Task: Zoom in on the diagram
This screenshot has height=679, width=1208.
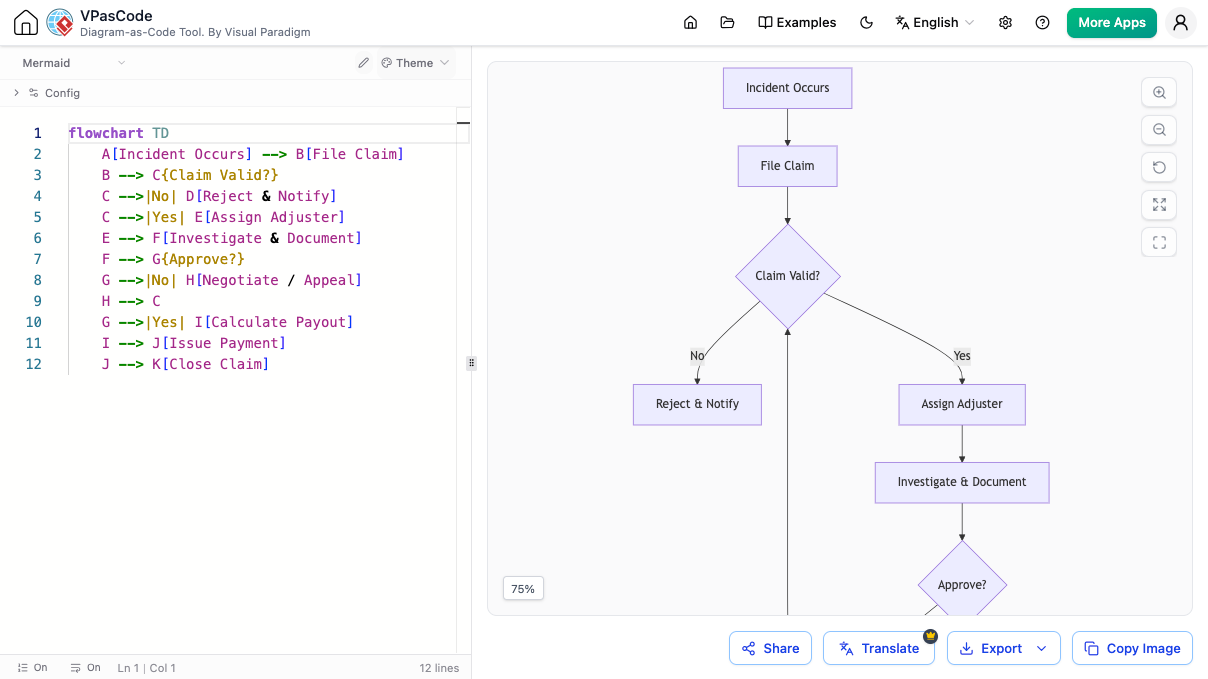Action: pos(1159,92)
